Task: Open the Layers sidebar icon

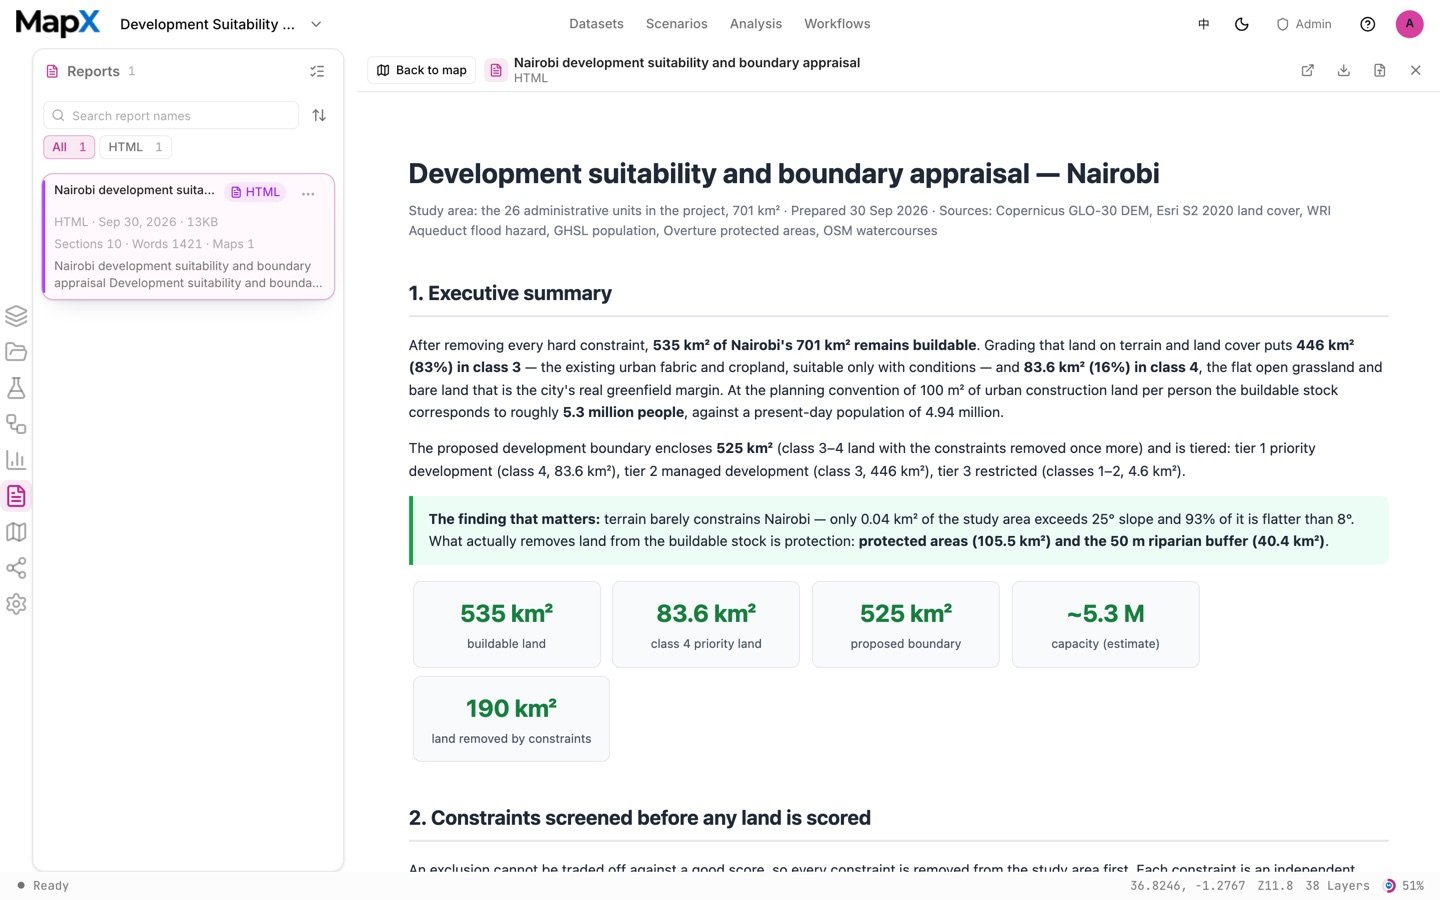Action: pos(16,316)
